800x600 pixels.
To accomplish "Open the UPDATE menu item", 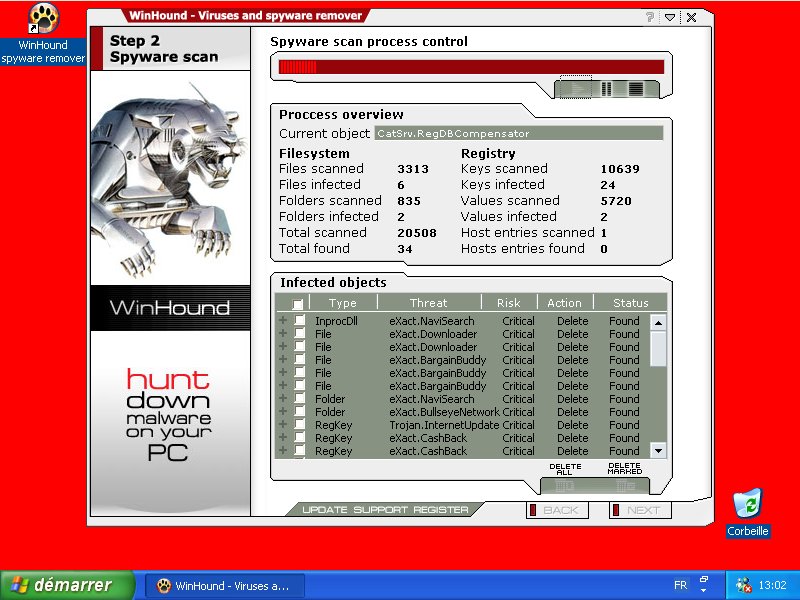I will [x=324, y=510].
